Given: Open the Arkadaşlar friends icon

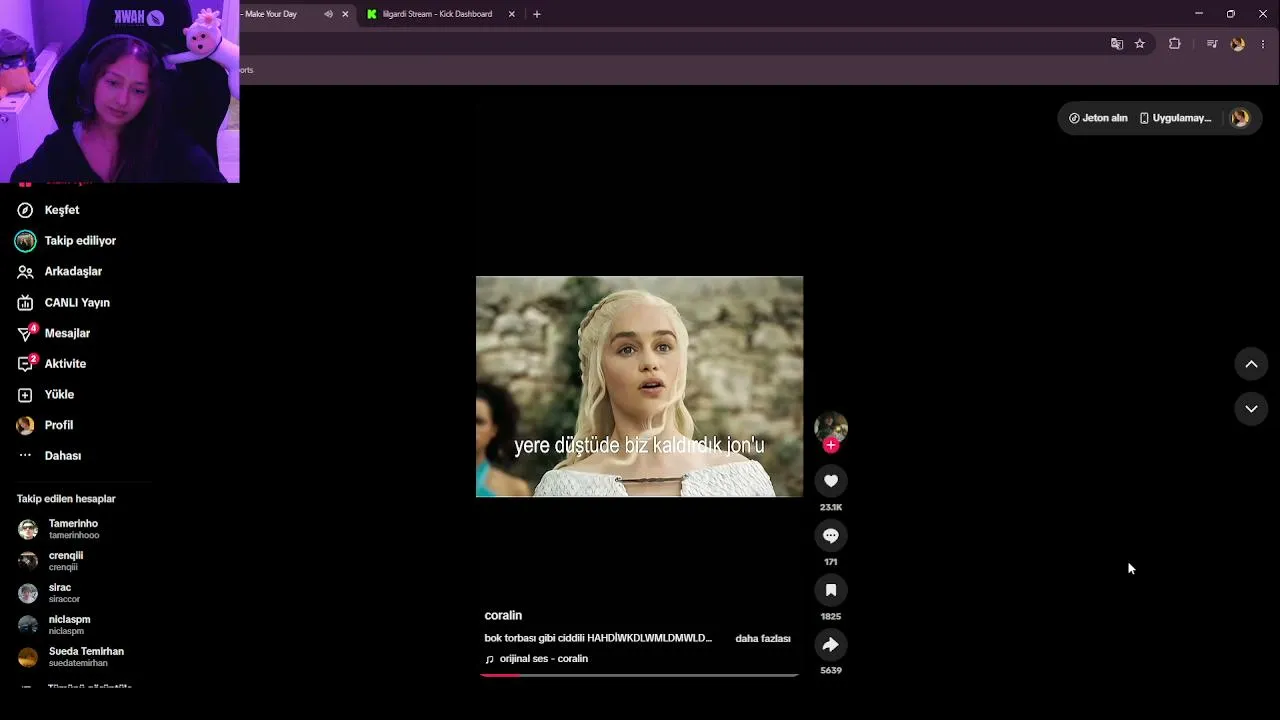Looking at the screenshot, I should tap(25, 272).
